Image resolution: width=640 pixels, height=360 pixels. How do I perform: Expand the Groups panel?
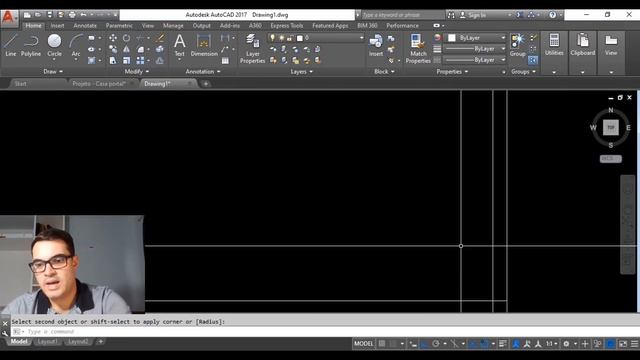tap(523, 71)
